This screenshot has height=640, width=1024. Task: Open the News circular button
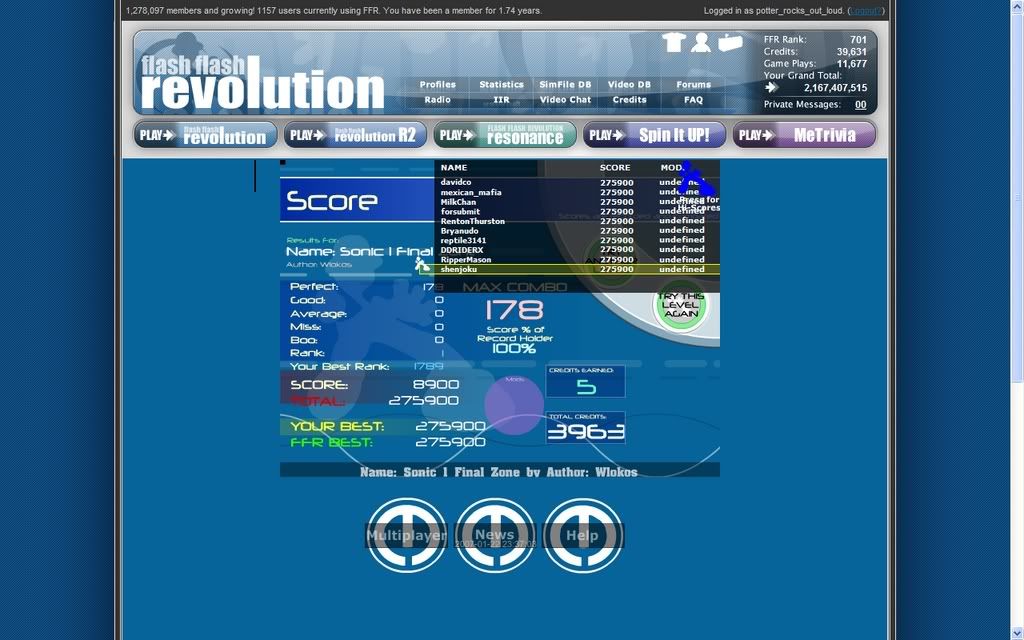tap(494, 535)
